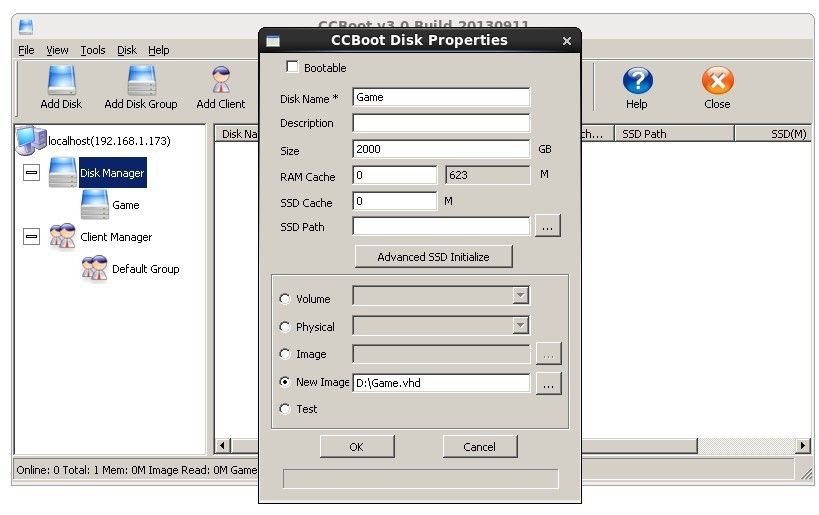Enable the Bootable checkbox

(292, 67)
